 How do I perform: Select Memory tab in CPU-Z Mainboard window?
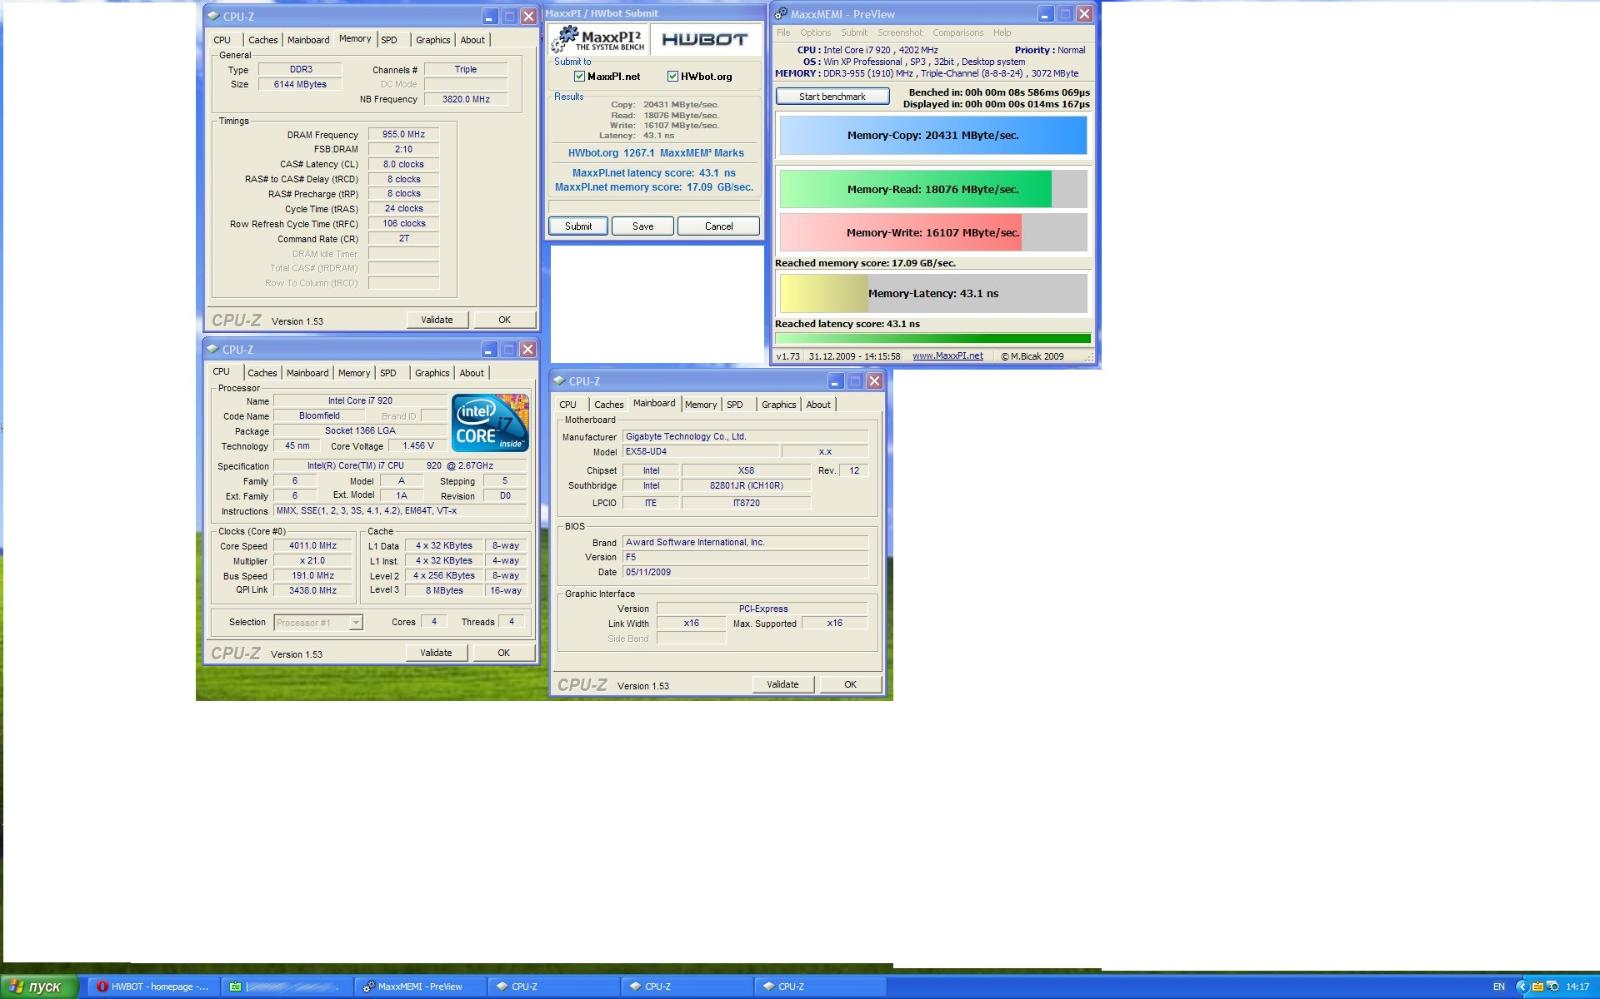coord(701,405)
